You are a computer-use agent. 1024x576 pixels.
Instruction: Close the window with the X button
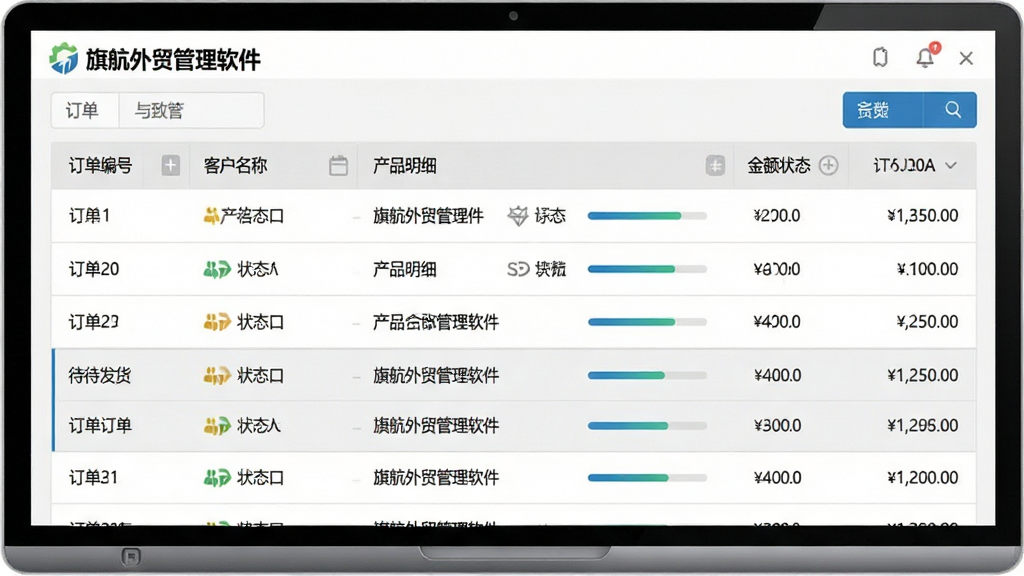coord(966,58)
